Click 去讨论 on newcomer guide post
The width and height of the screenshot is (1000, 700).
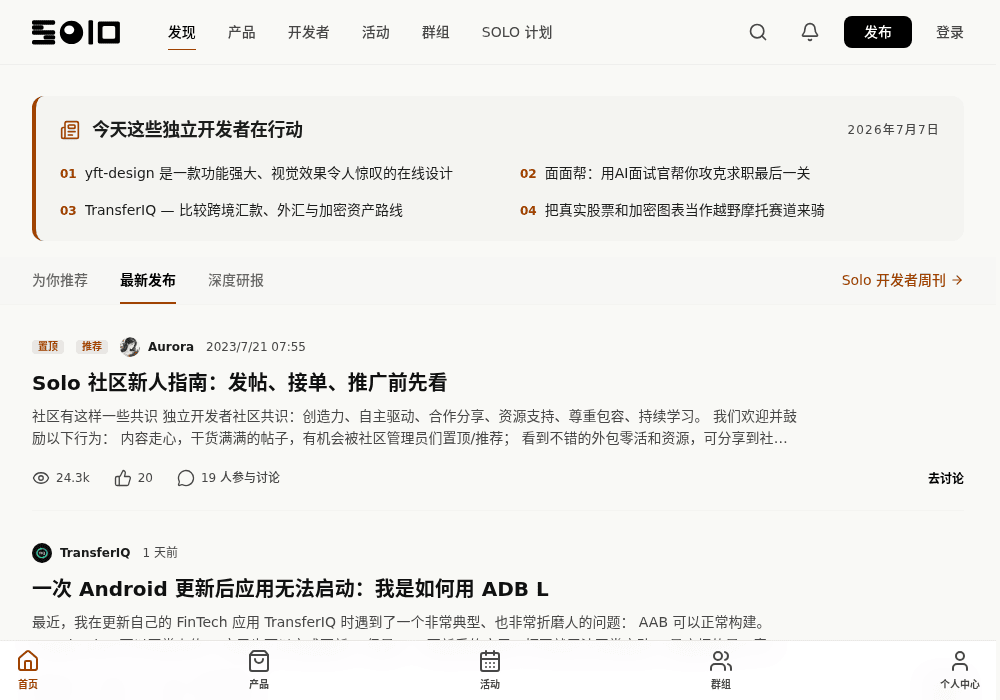[x=946, y=478]
